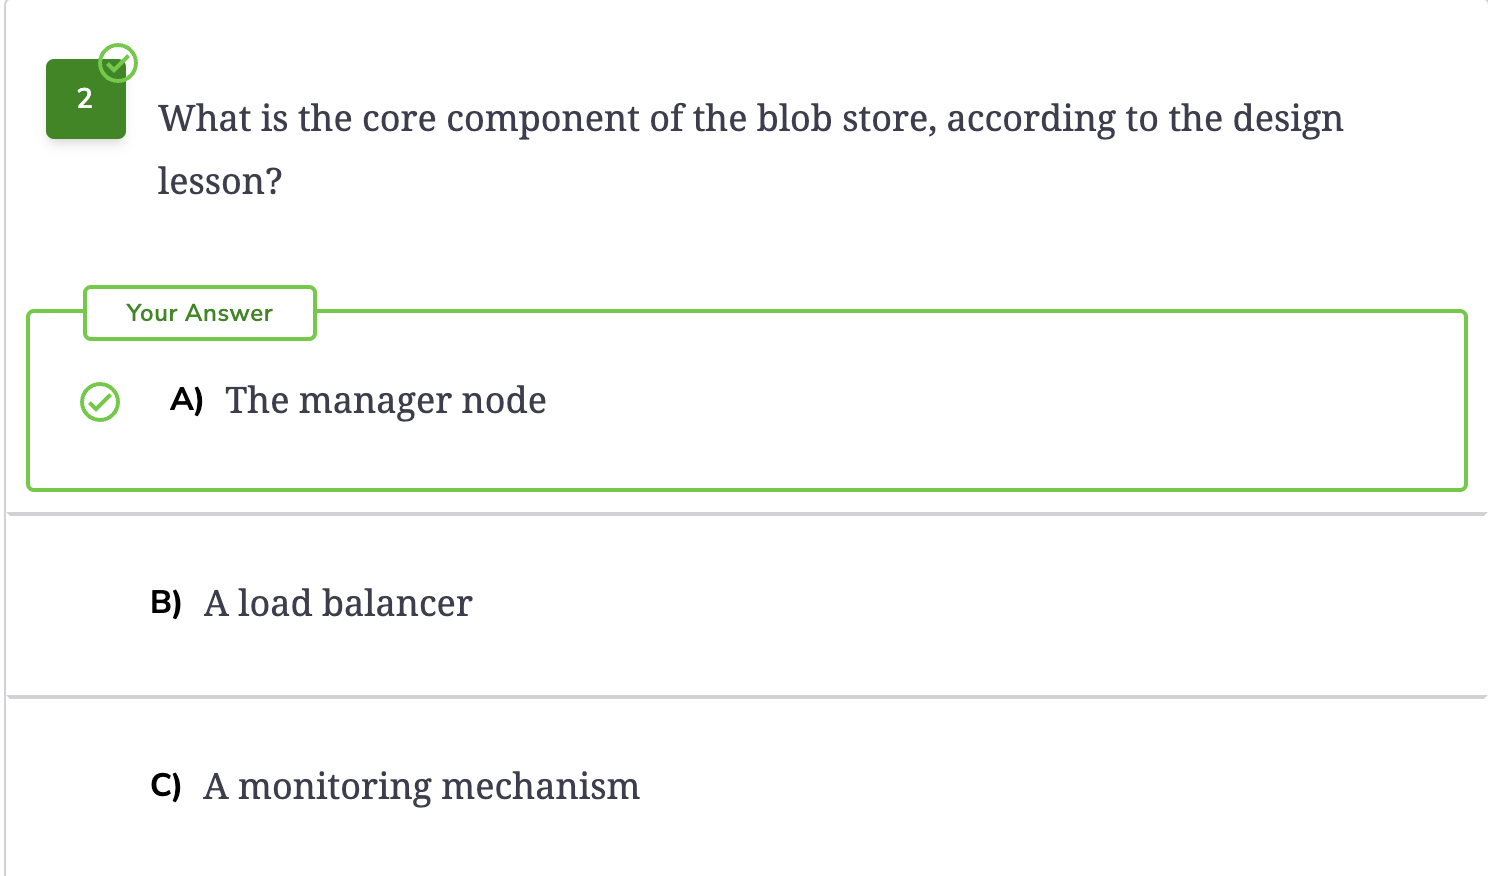Click the green question number 2 badge

tap(85, 99)
